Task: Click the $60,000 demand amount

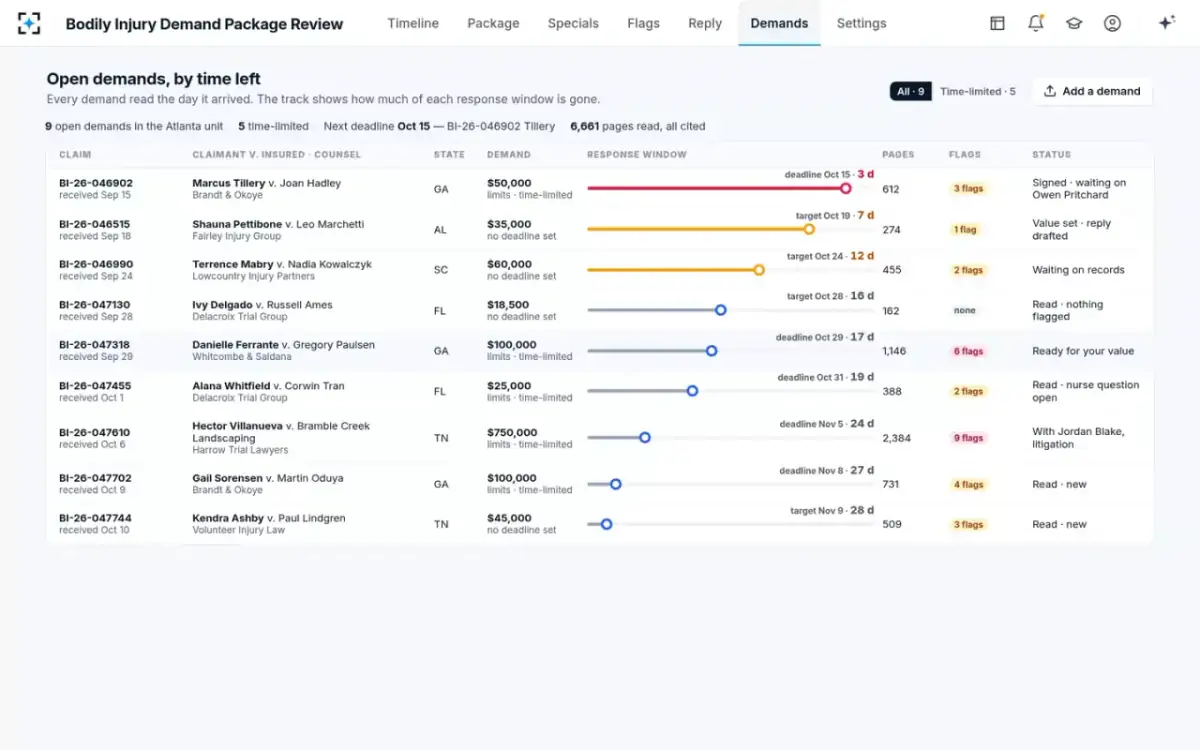Action: coord(509,264)
